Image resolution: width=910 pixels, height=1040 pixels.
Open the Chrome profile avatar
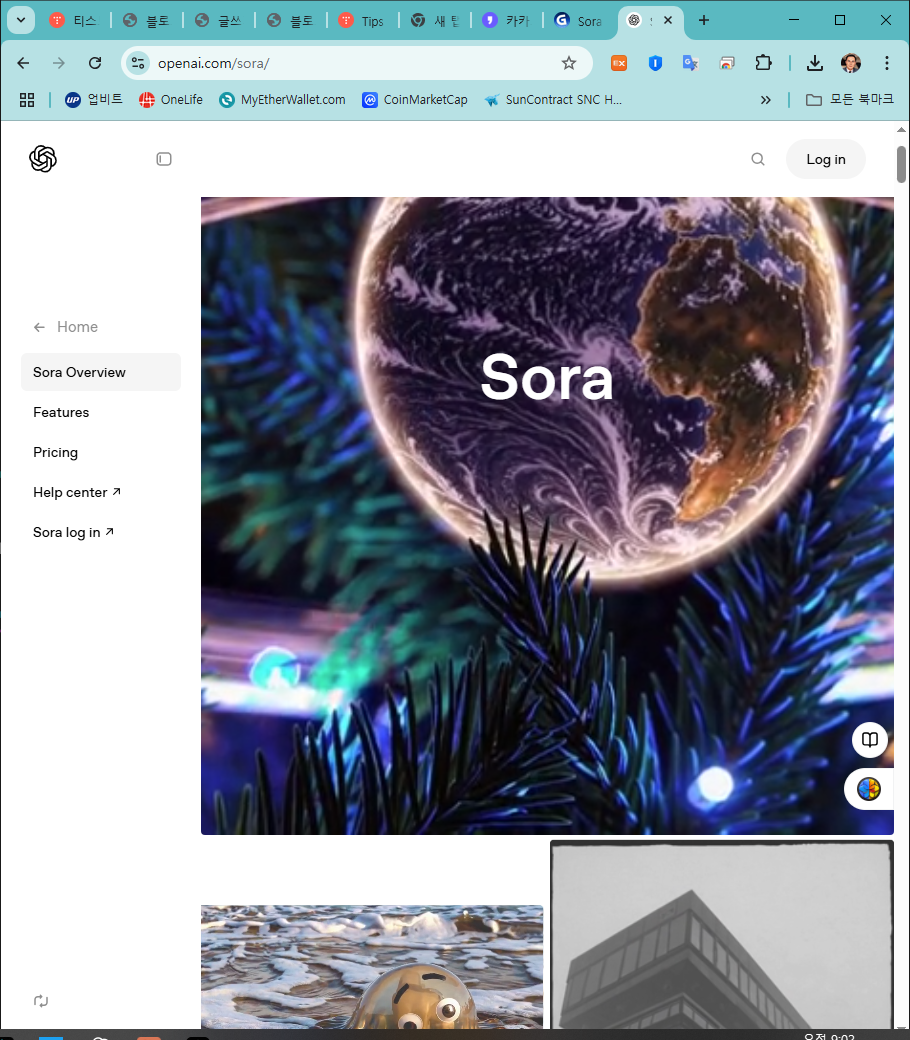click(851, 63)
